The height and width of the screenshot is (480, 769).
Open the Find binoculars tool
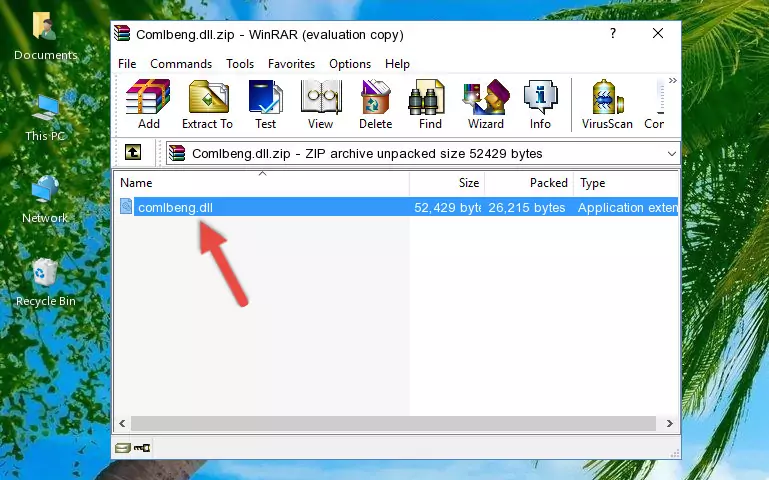coord(430,104)
